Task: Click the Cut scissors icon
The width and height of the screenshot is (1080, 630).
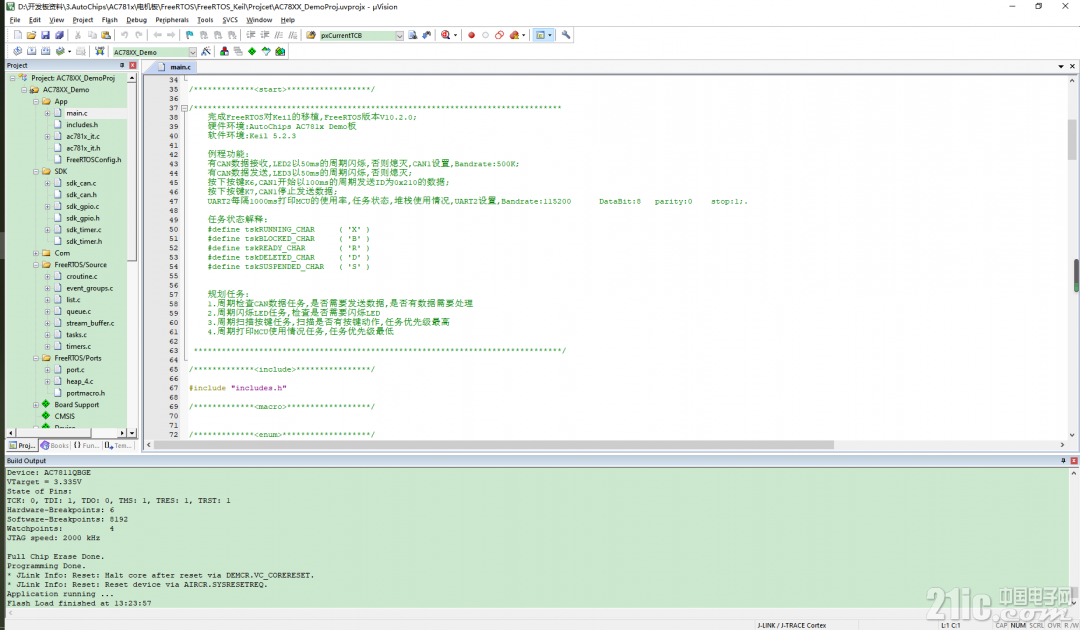Action: coord(78,35)
